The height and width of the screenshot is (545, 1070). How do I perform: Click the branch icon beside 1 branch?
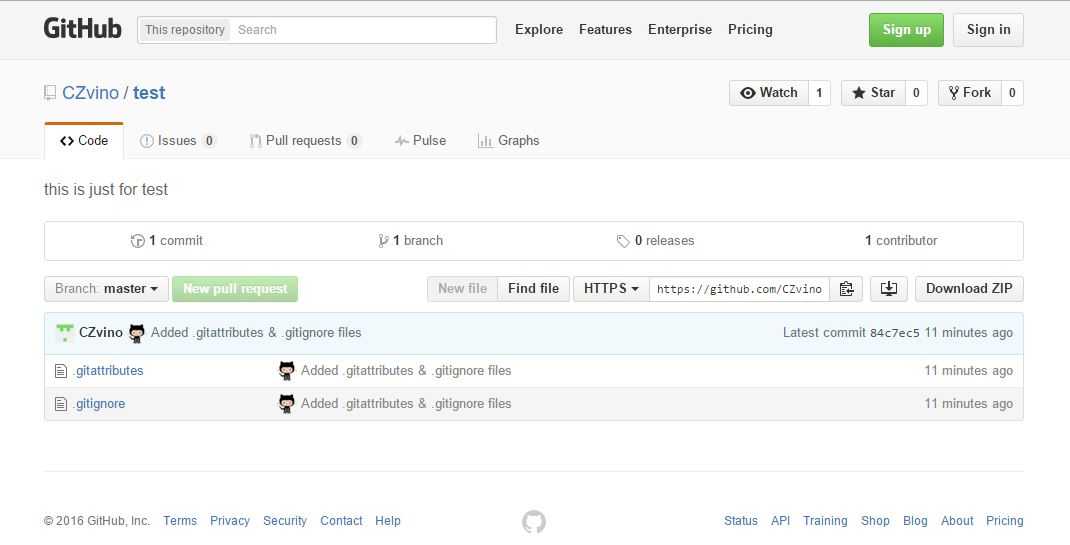coord(384,241)
